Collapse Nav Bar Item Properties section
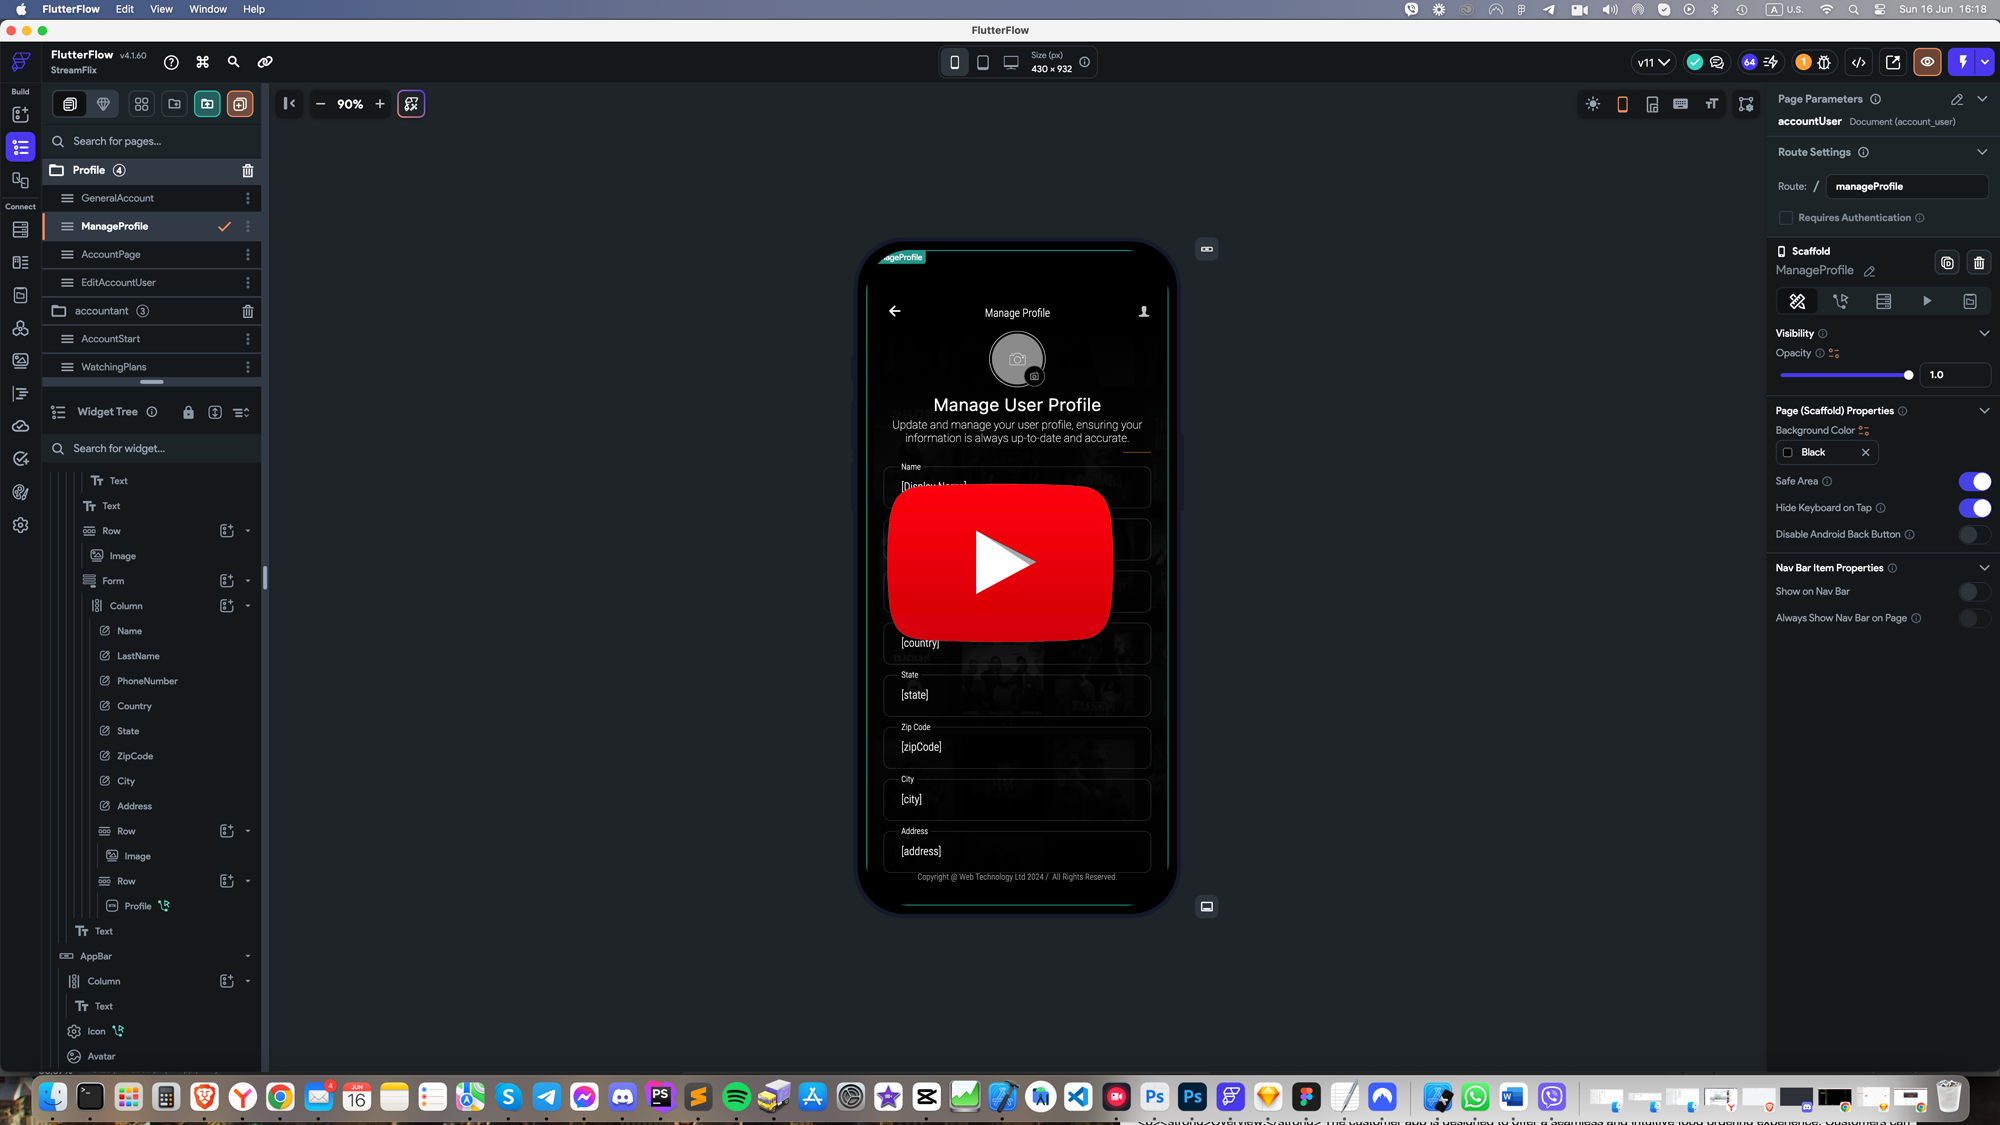 (1984, 568)
